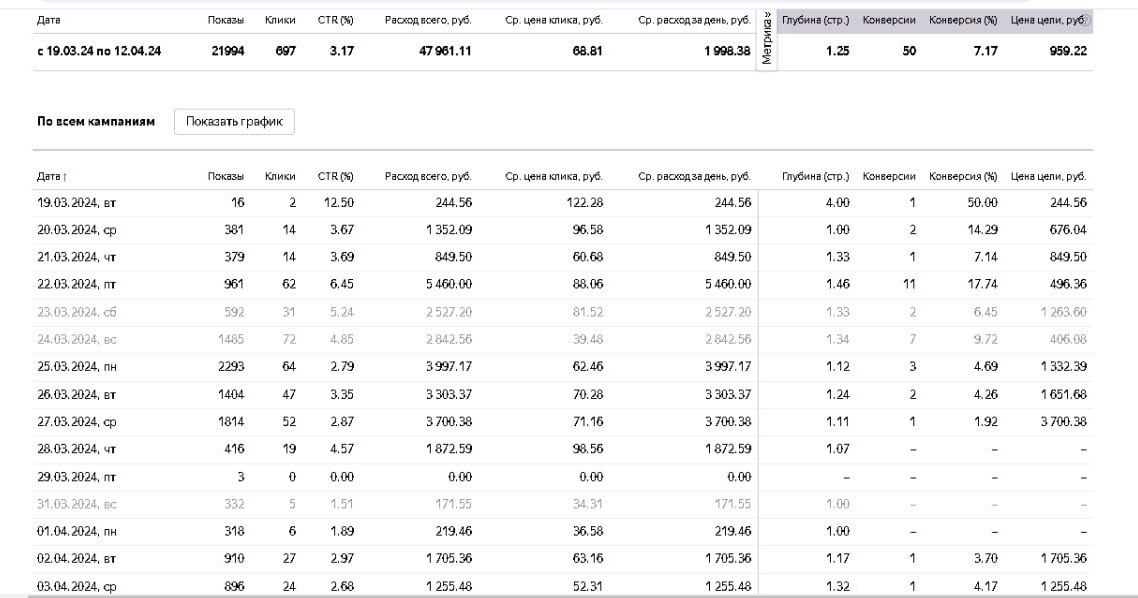Image resolution: width=1138 pixels, height=598 pixels.
Task: Click the Показать график button
Action: pyautogui.click(x=234, y=122)
